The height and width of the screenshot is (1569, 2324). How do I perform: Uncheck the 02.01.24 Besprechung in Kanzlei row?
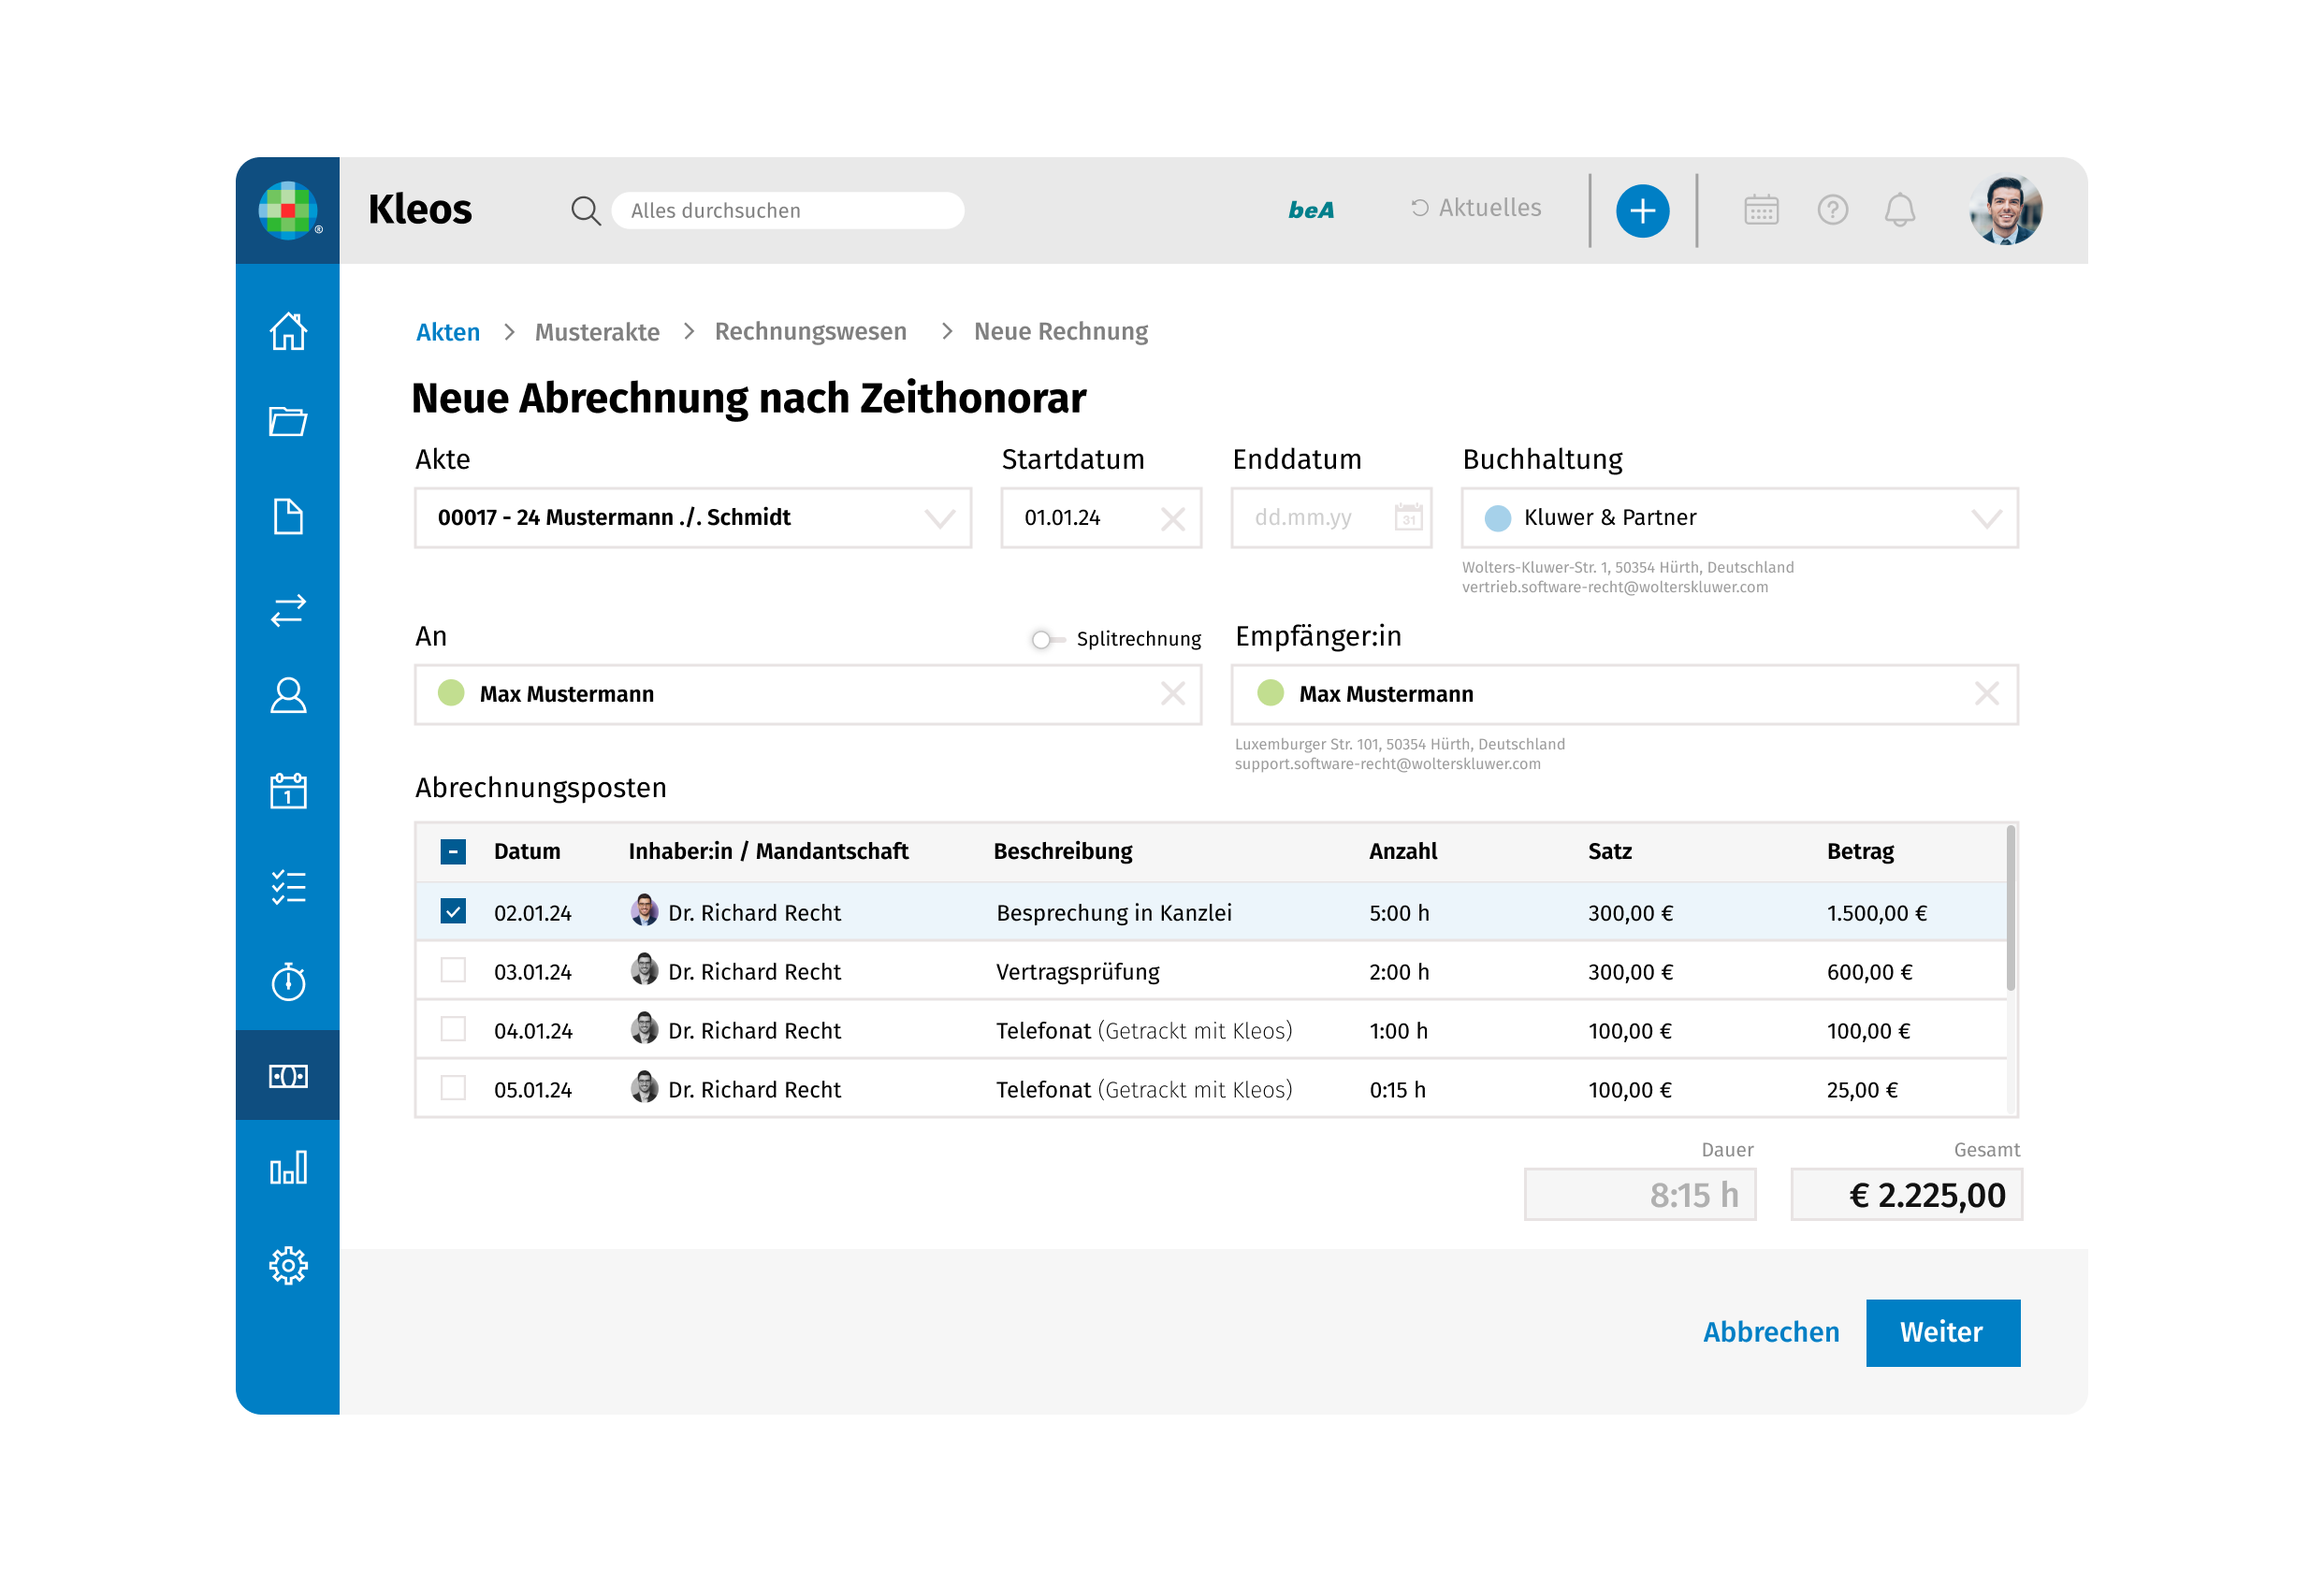(453, 912)
